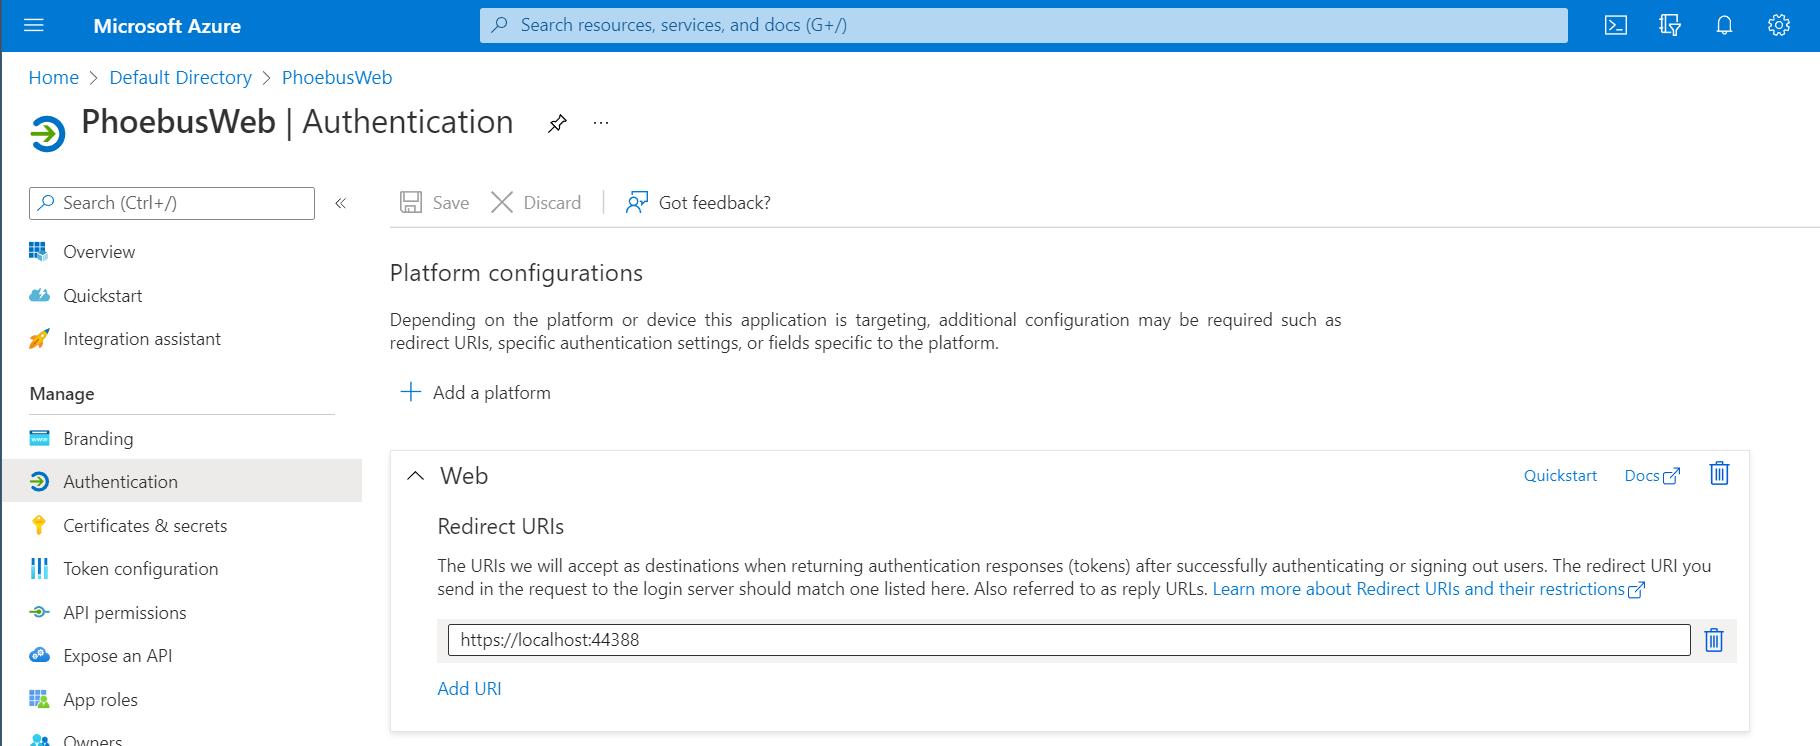
Task: Click the redirect URI field https://localhost:44388
Action: click(x=1069, y=640)
